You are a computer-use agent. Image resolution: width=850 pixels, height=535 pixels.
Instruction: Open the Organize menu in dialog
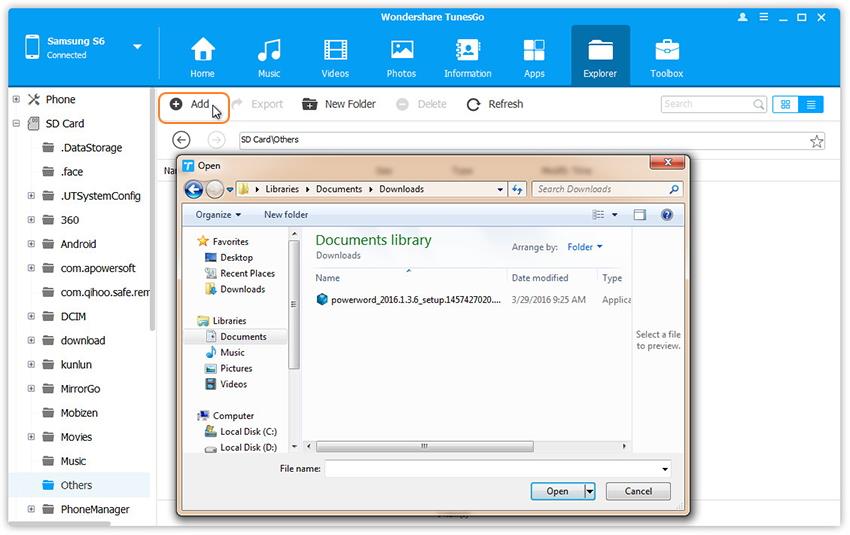(x=218, y=215)
